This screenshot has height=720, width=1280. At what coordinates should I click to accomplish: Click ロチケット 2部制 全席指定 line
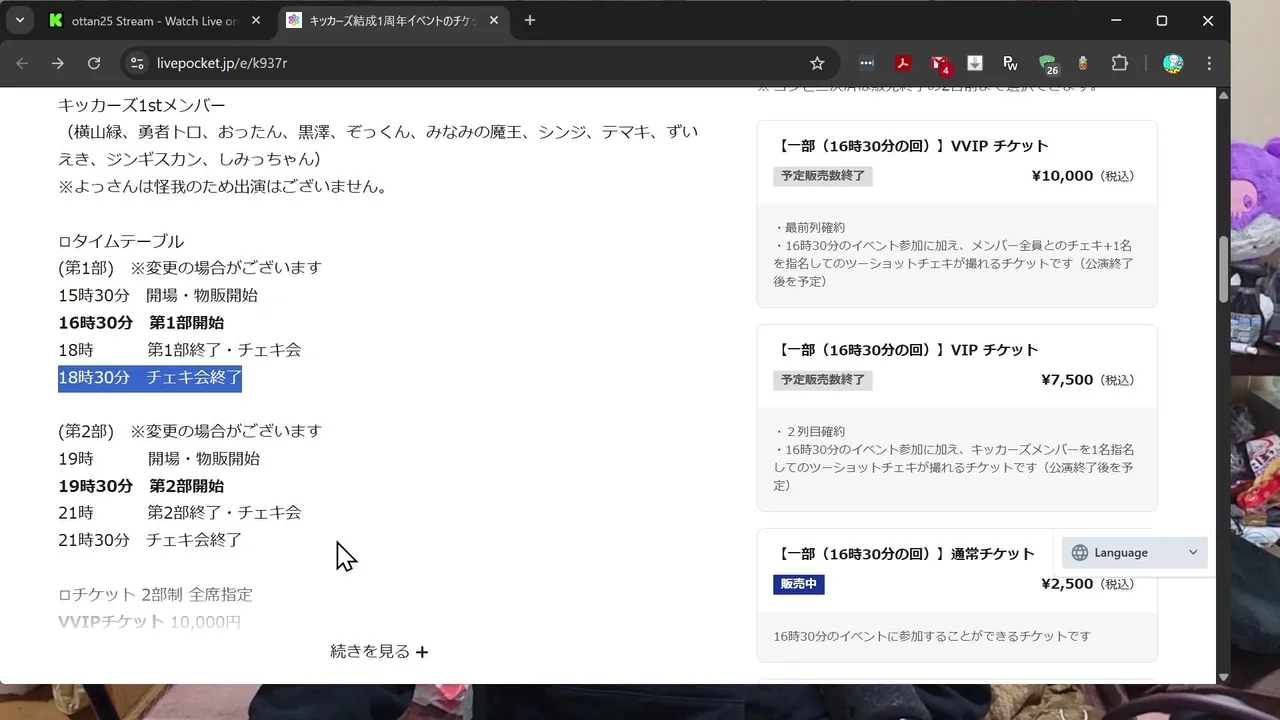tap(155, 595)
